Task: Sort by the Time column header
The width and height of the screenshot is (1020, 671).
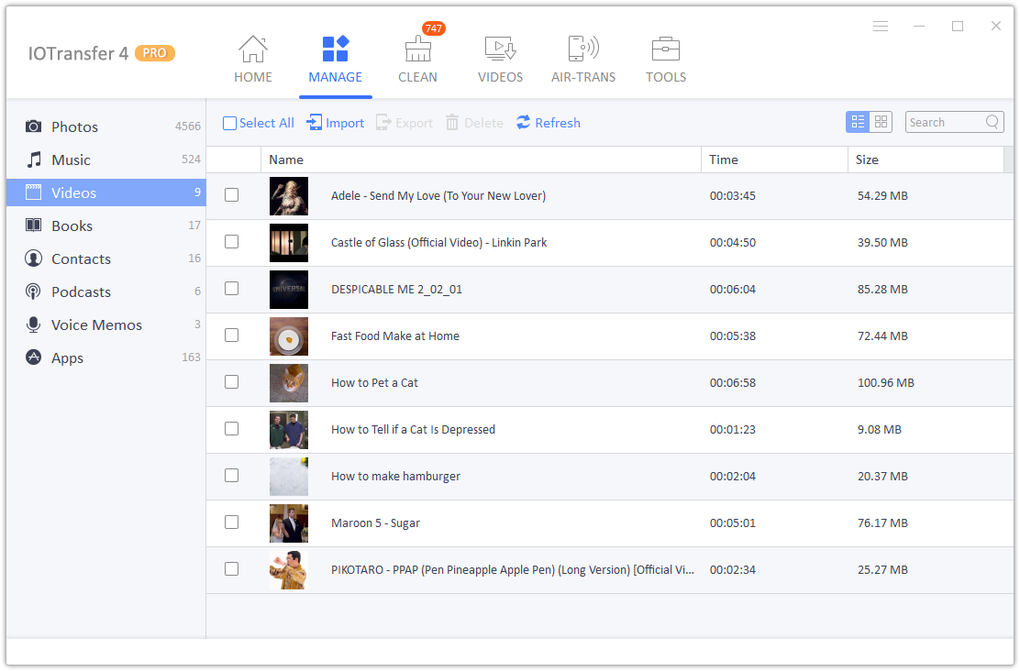Action: pos(774,160)
